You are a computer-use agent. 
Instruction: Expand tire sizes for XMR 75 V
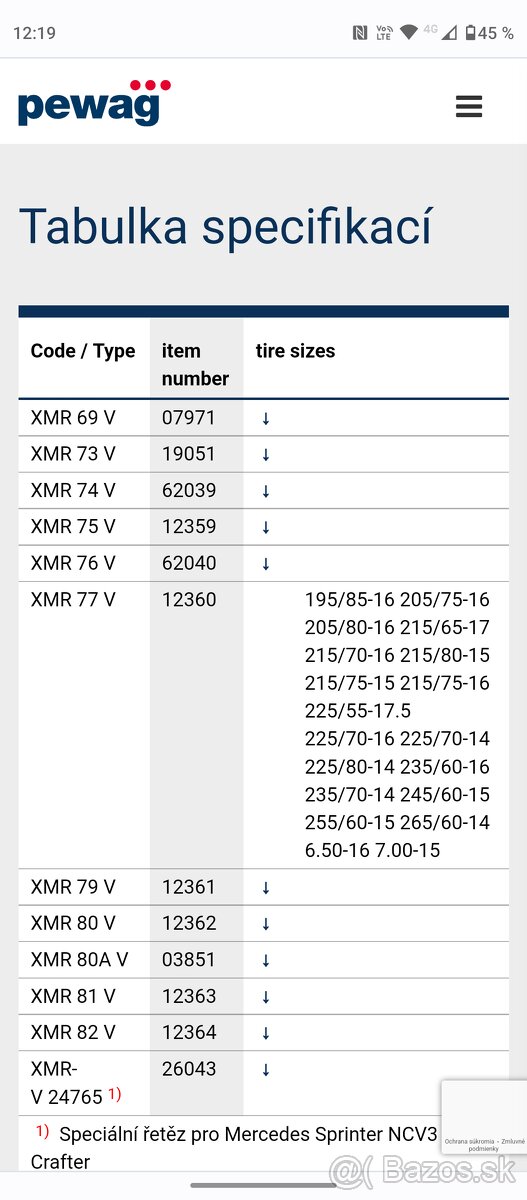pos(266,527)
